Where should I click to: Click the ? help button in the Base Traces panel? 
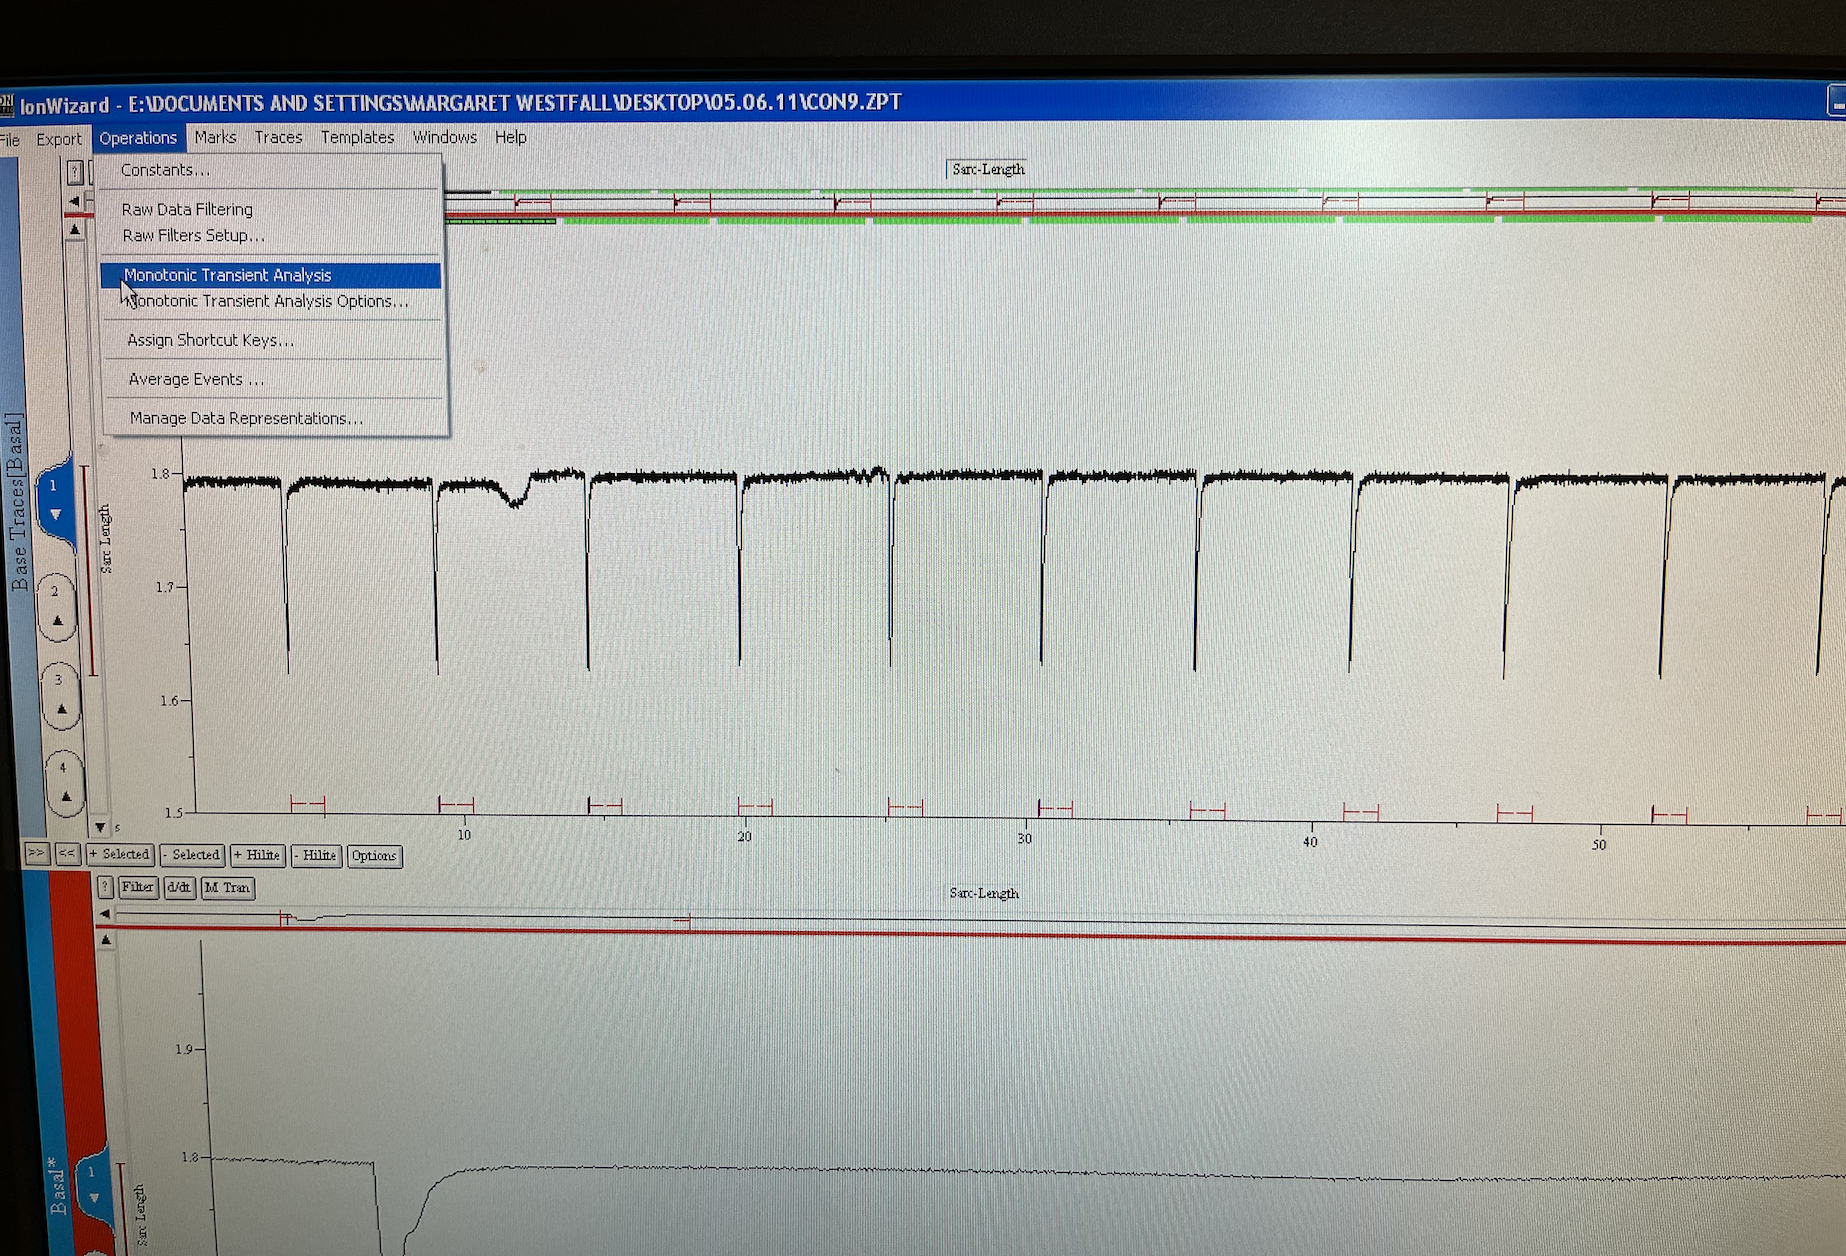(75, 172)
